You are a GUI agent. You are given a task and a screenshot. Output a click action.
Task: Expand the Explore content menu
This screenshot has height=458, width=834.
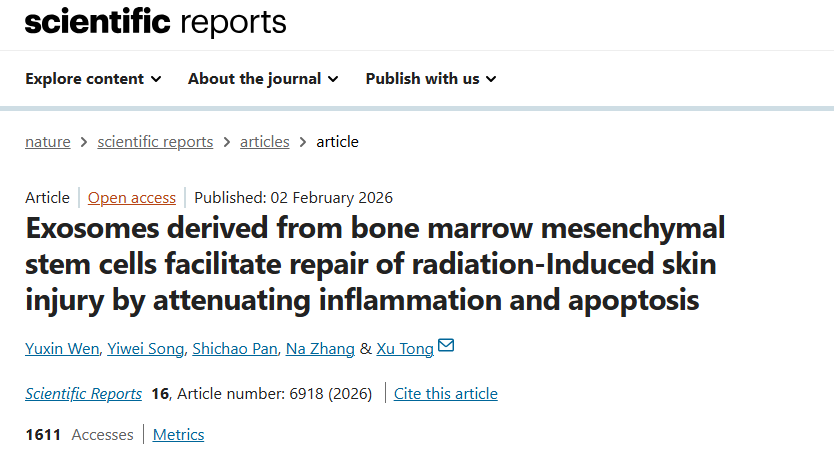(93, 78)
